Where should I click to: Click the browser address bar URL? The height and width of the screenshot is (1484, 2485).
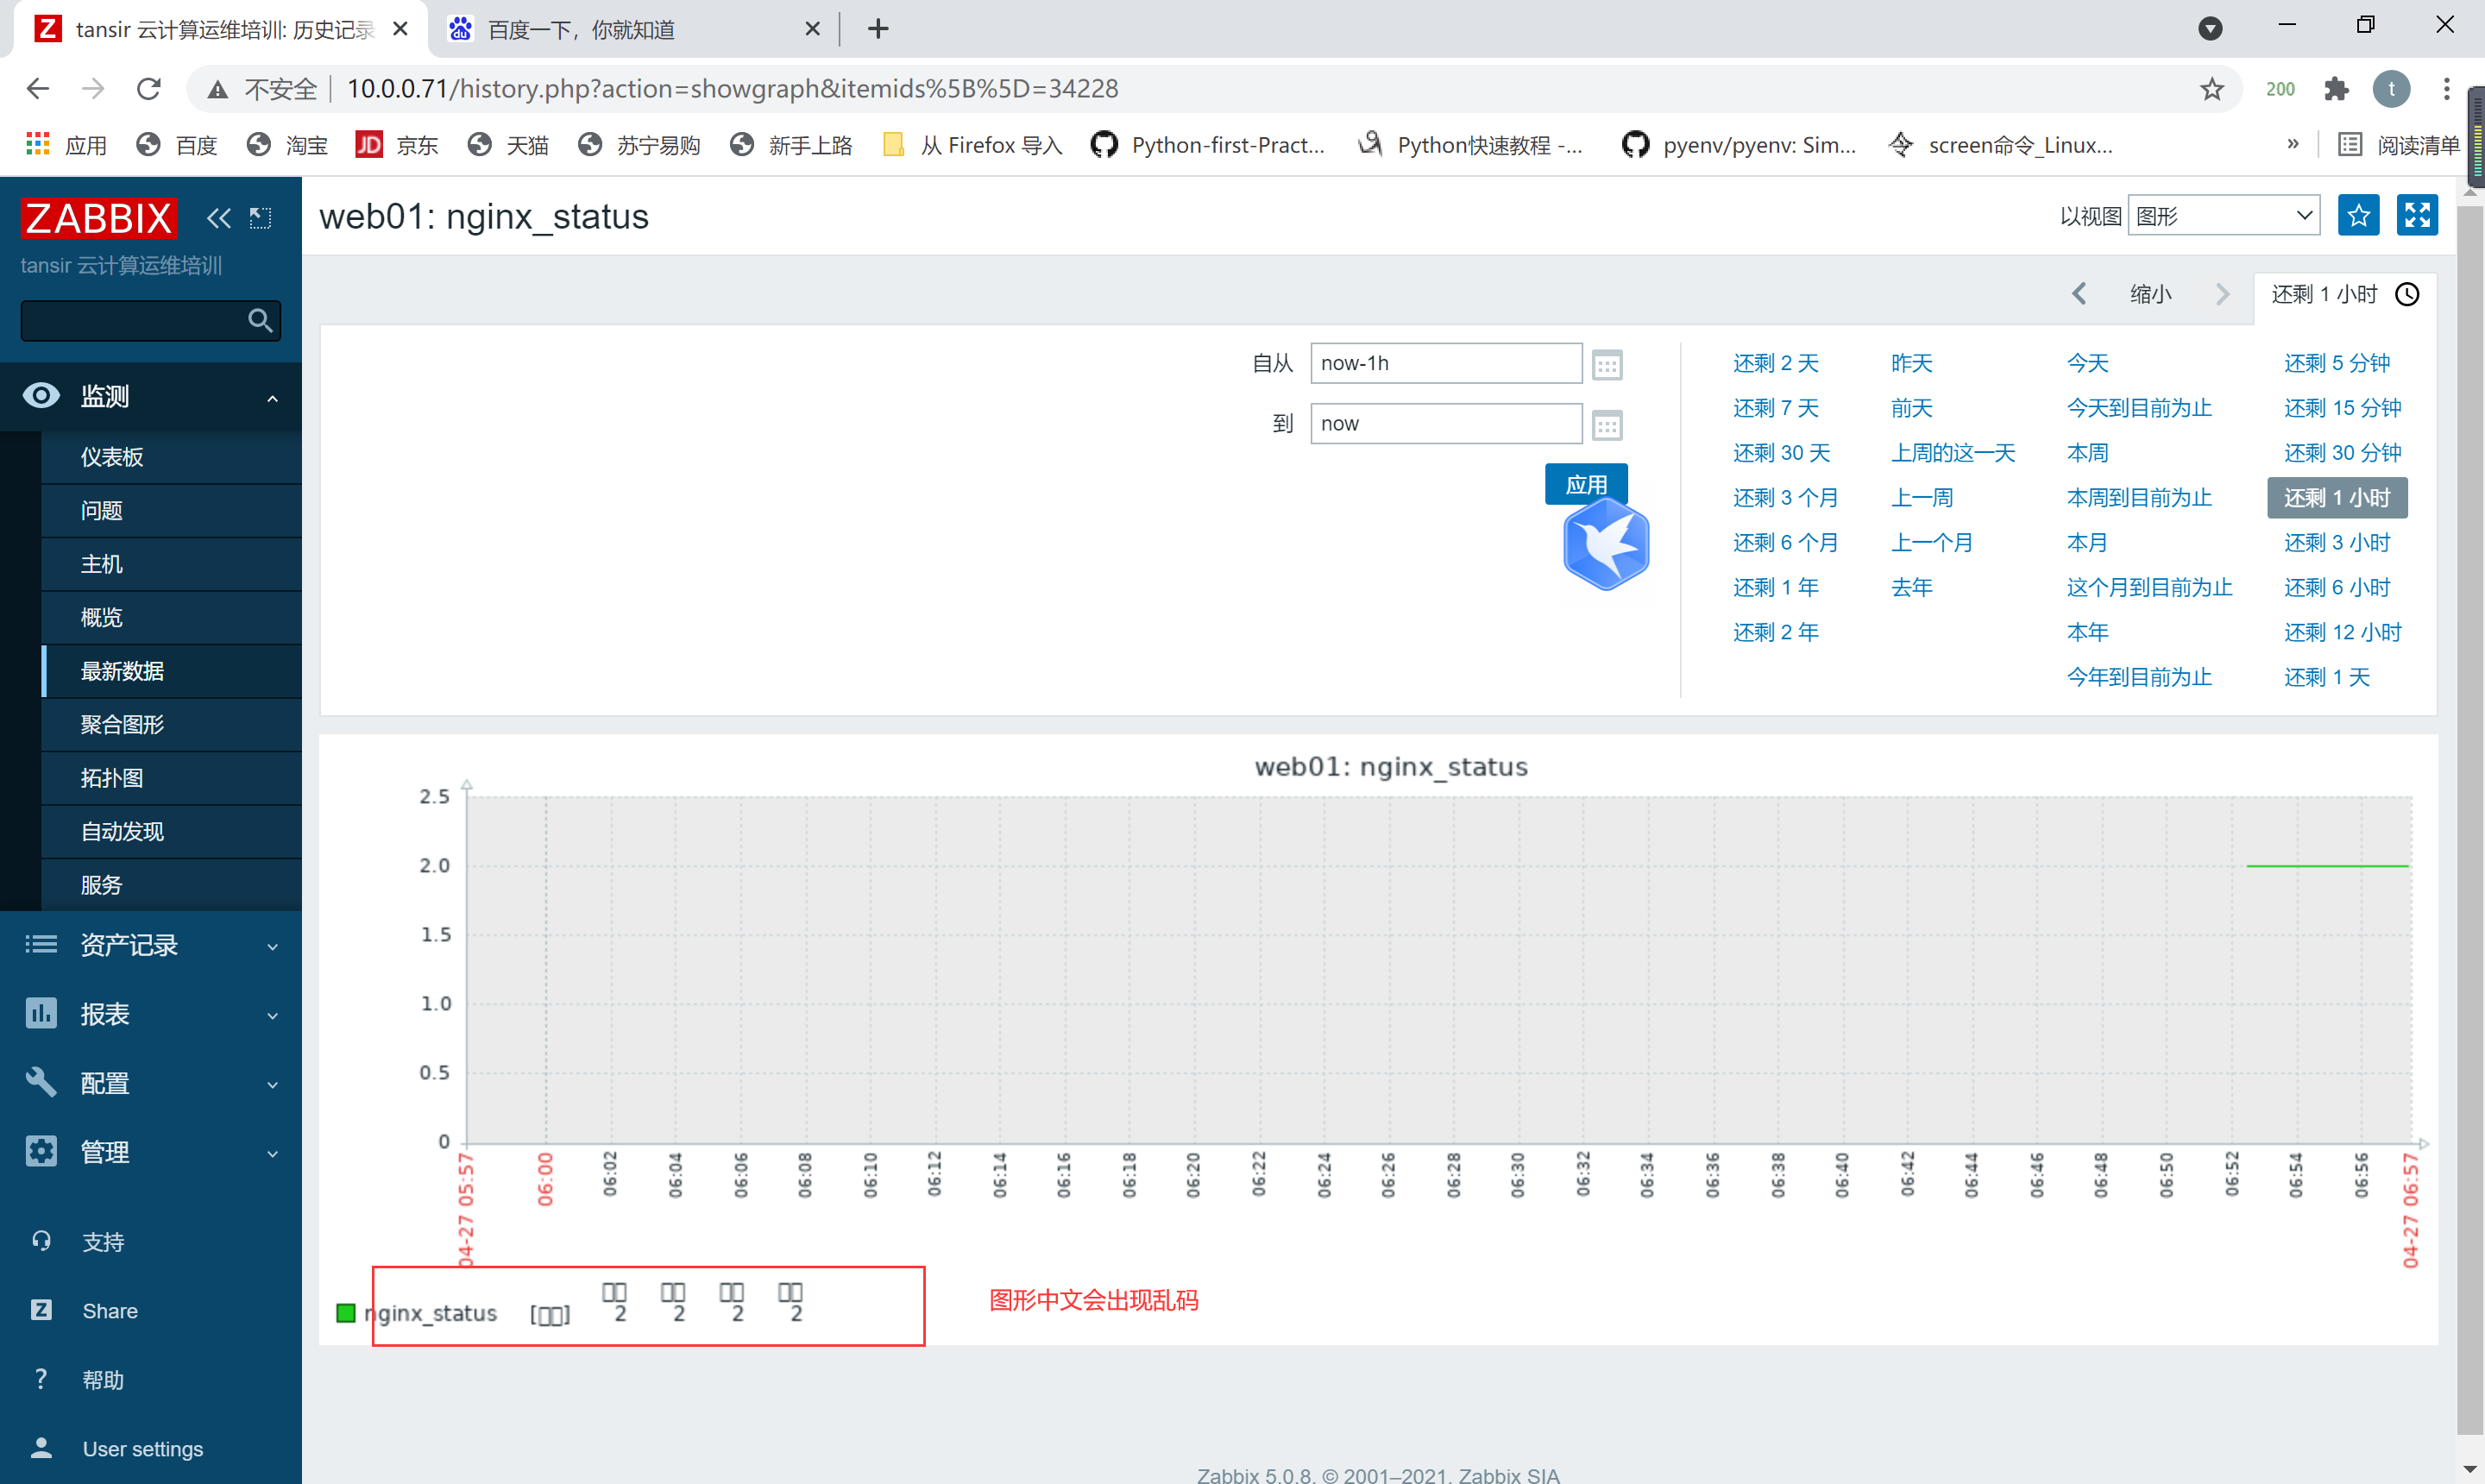(733, 89)
